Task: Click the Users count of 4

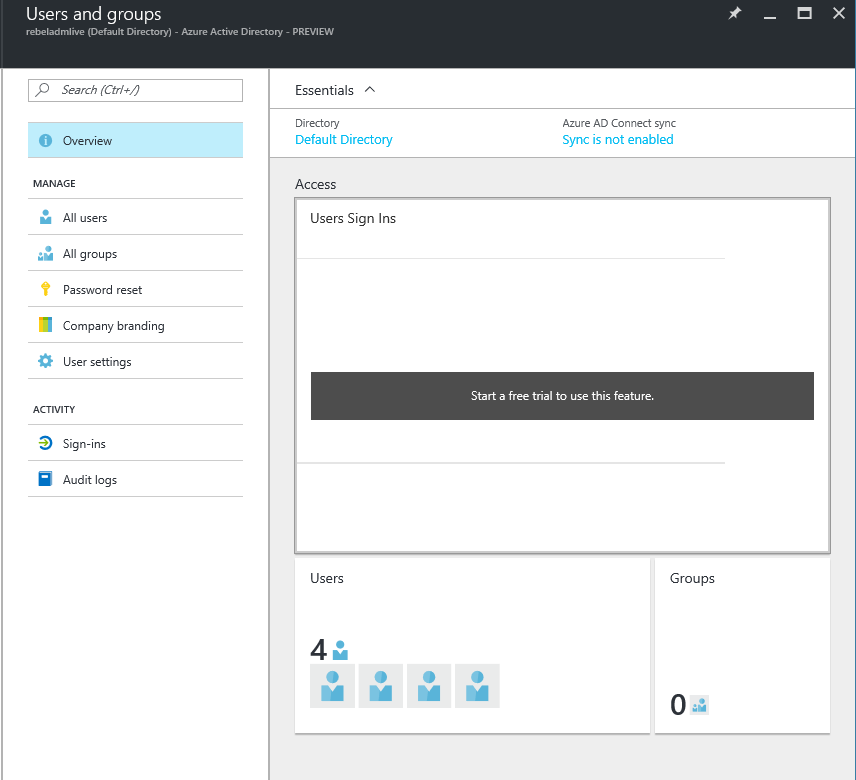Action: pos(318,650)
